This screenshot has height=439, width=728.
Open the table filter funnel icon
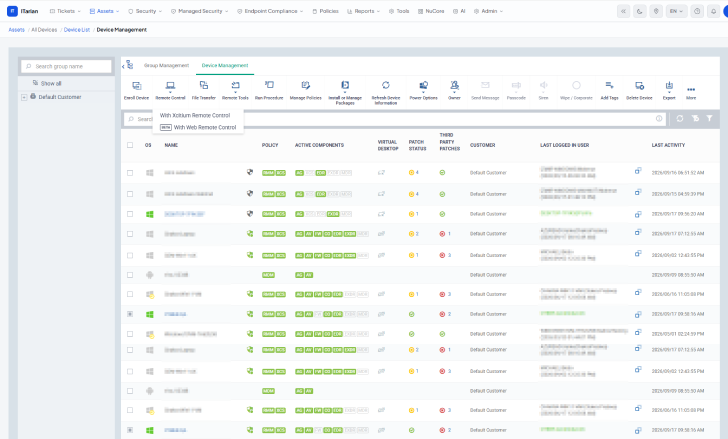coord(709,119)
